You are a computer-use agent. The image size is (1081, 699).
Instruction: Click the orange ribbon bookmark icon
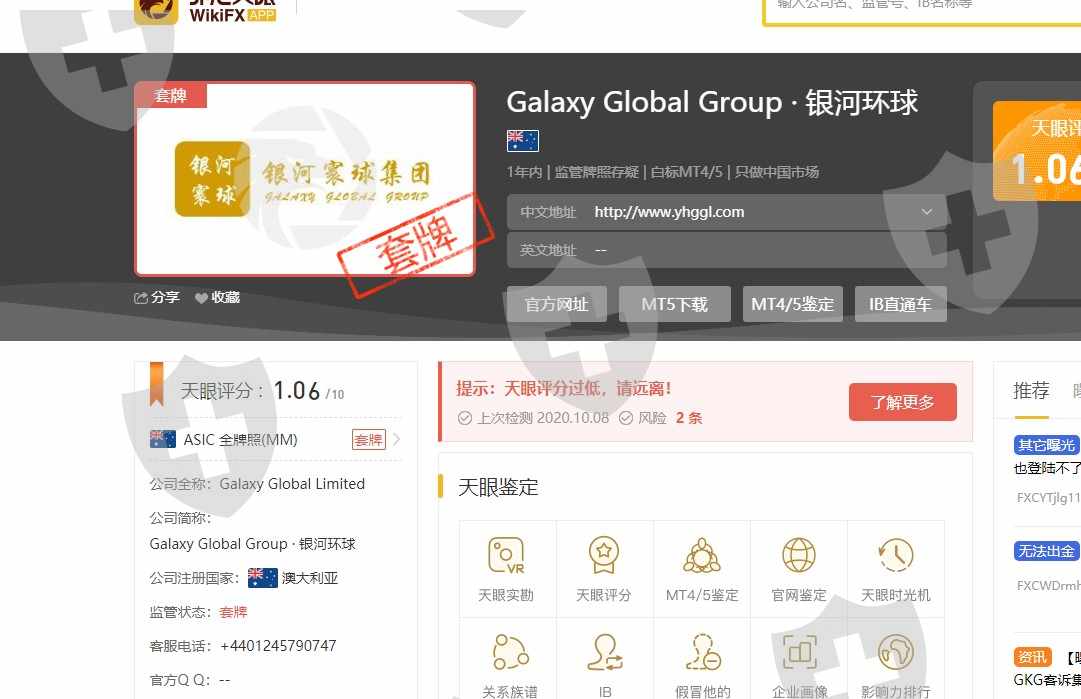pos(156,384)
